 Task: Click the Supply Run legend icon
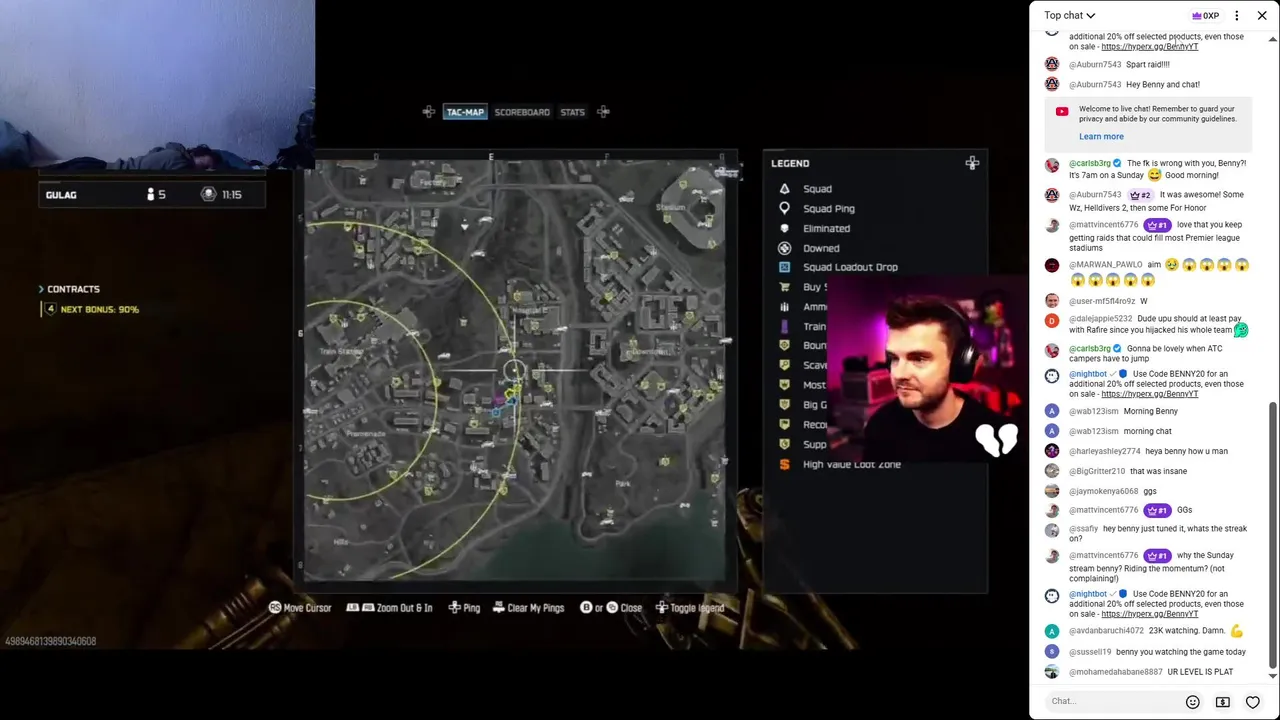coord(784,444)
